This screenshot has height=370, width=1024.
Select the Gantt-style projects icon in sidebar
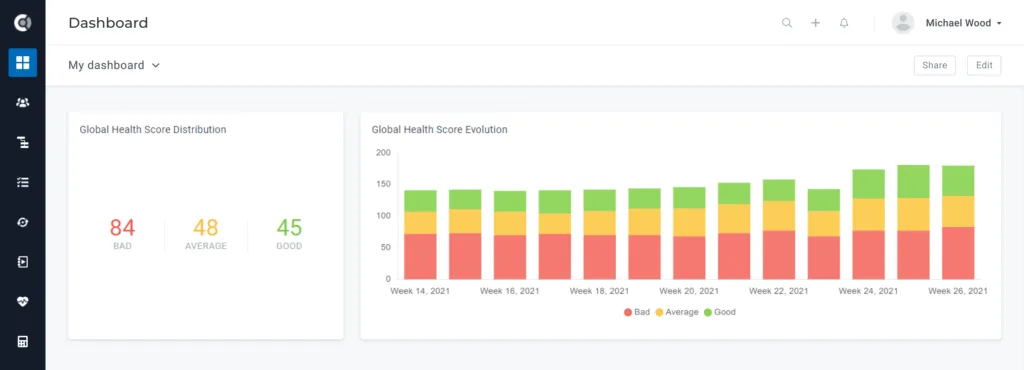[x=23, y=142]
